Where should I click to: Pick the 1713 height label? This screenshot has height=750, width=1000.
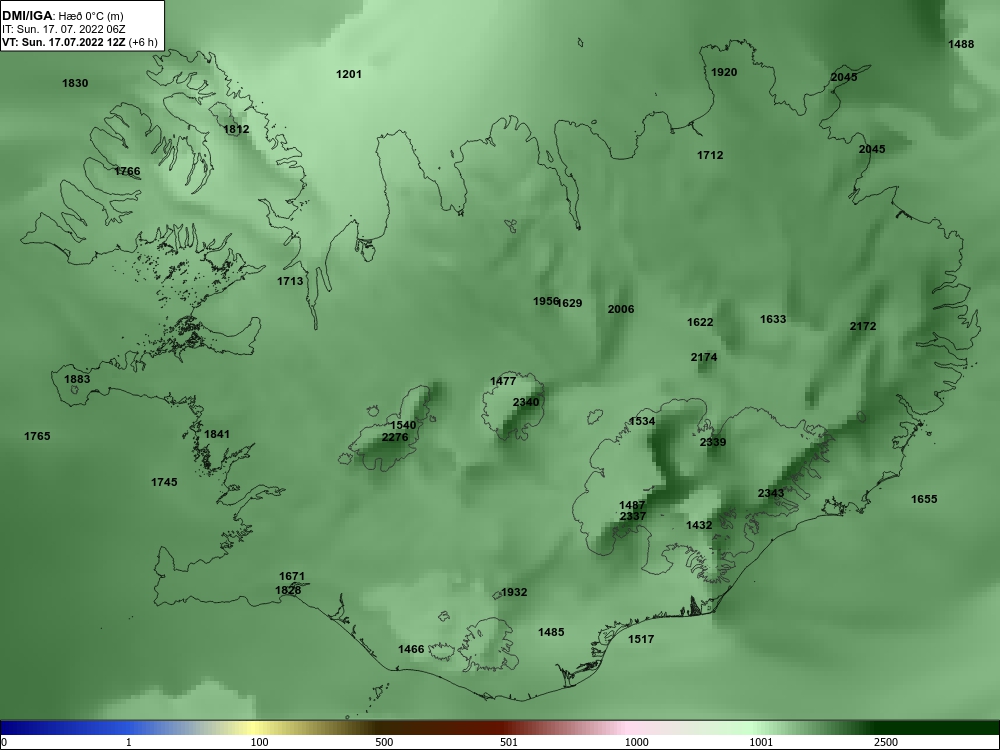click(290, 281)
